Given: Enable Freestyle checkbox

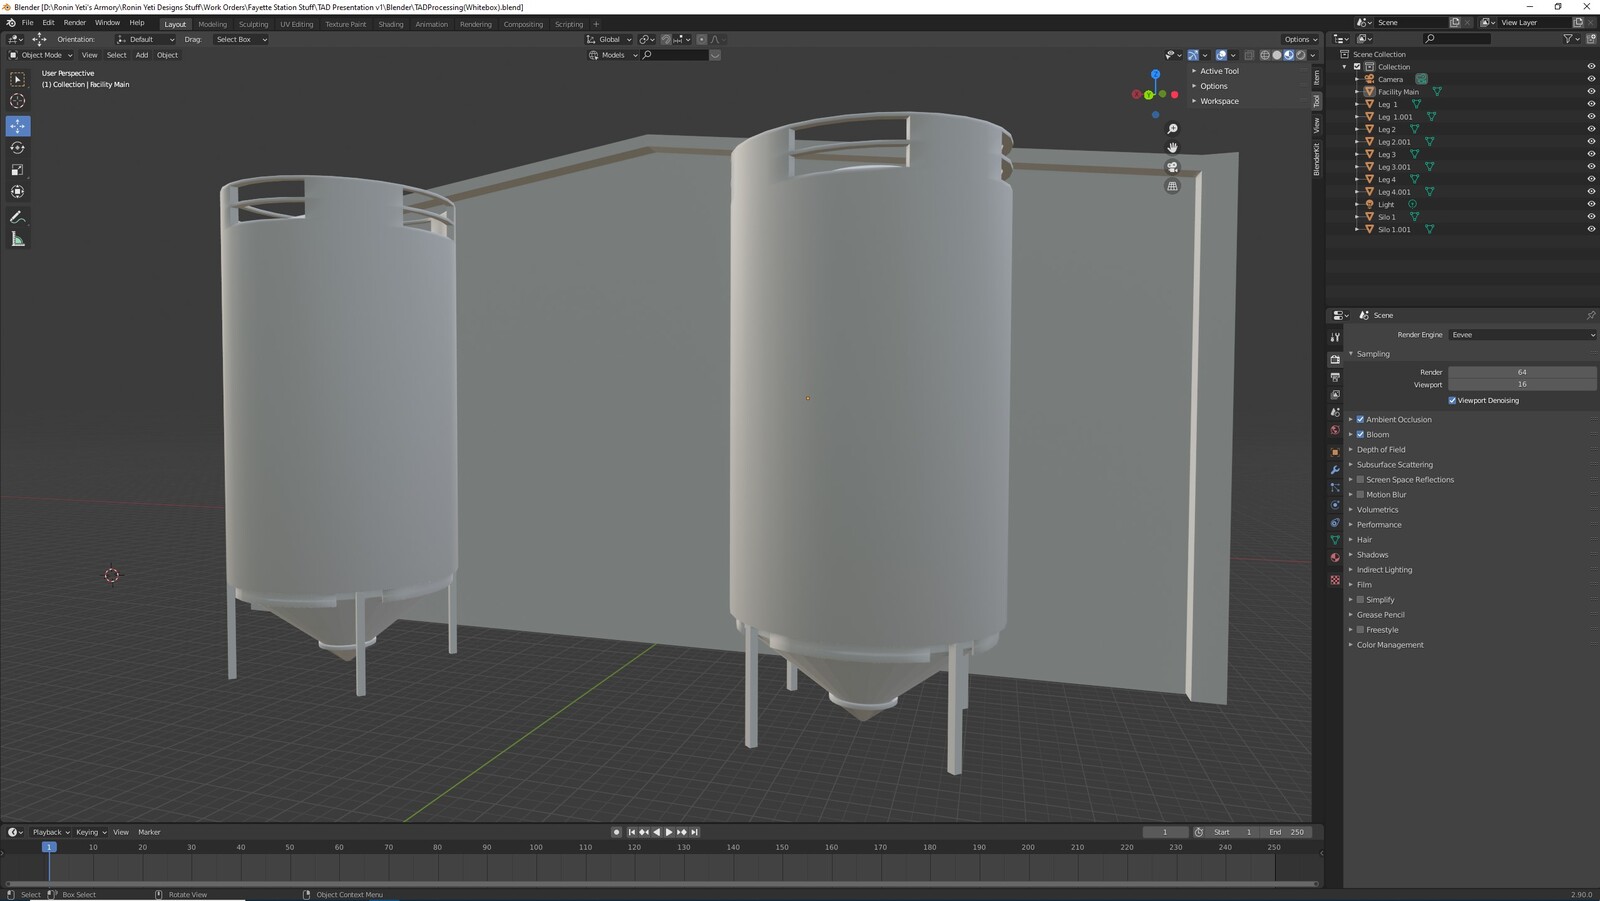Looking at the screenshot, I should [1360, 629].
